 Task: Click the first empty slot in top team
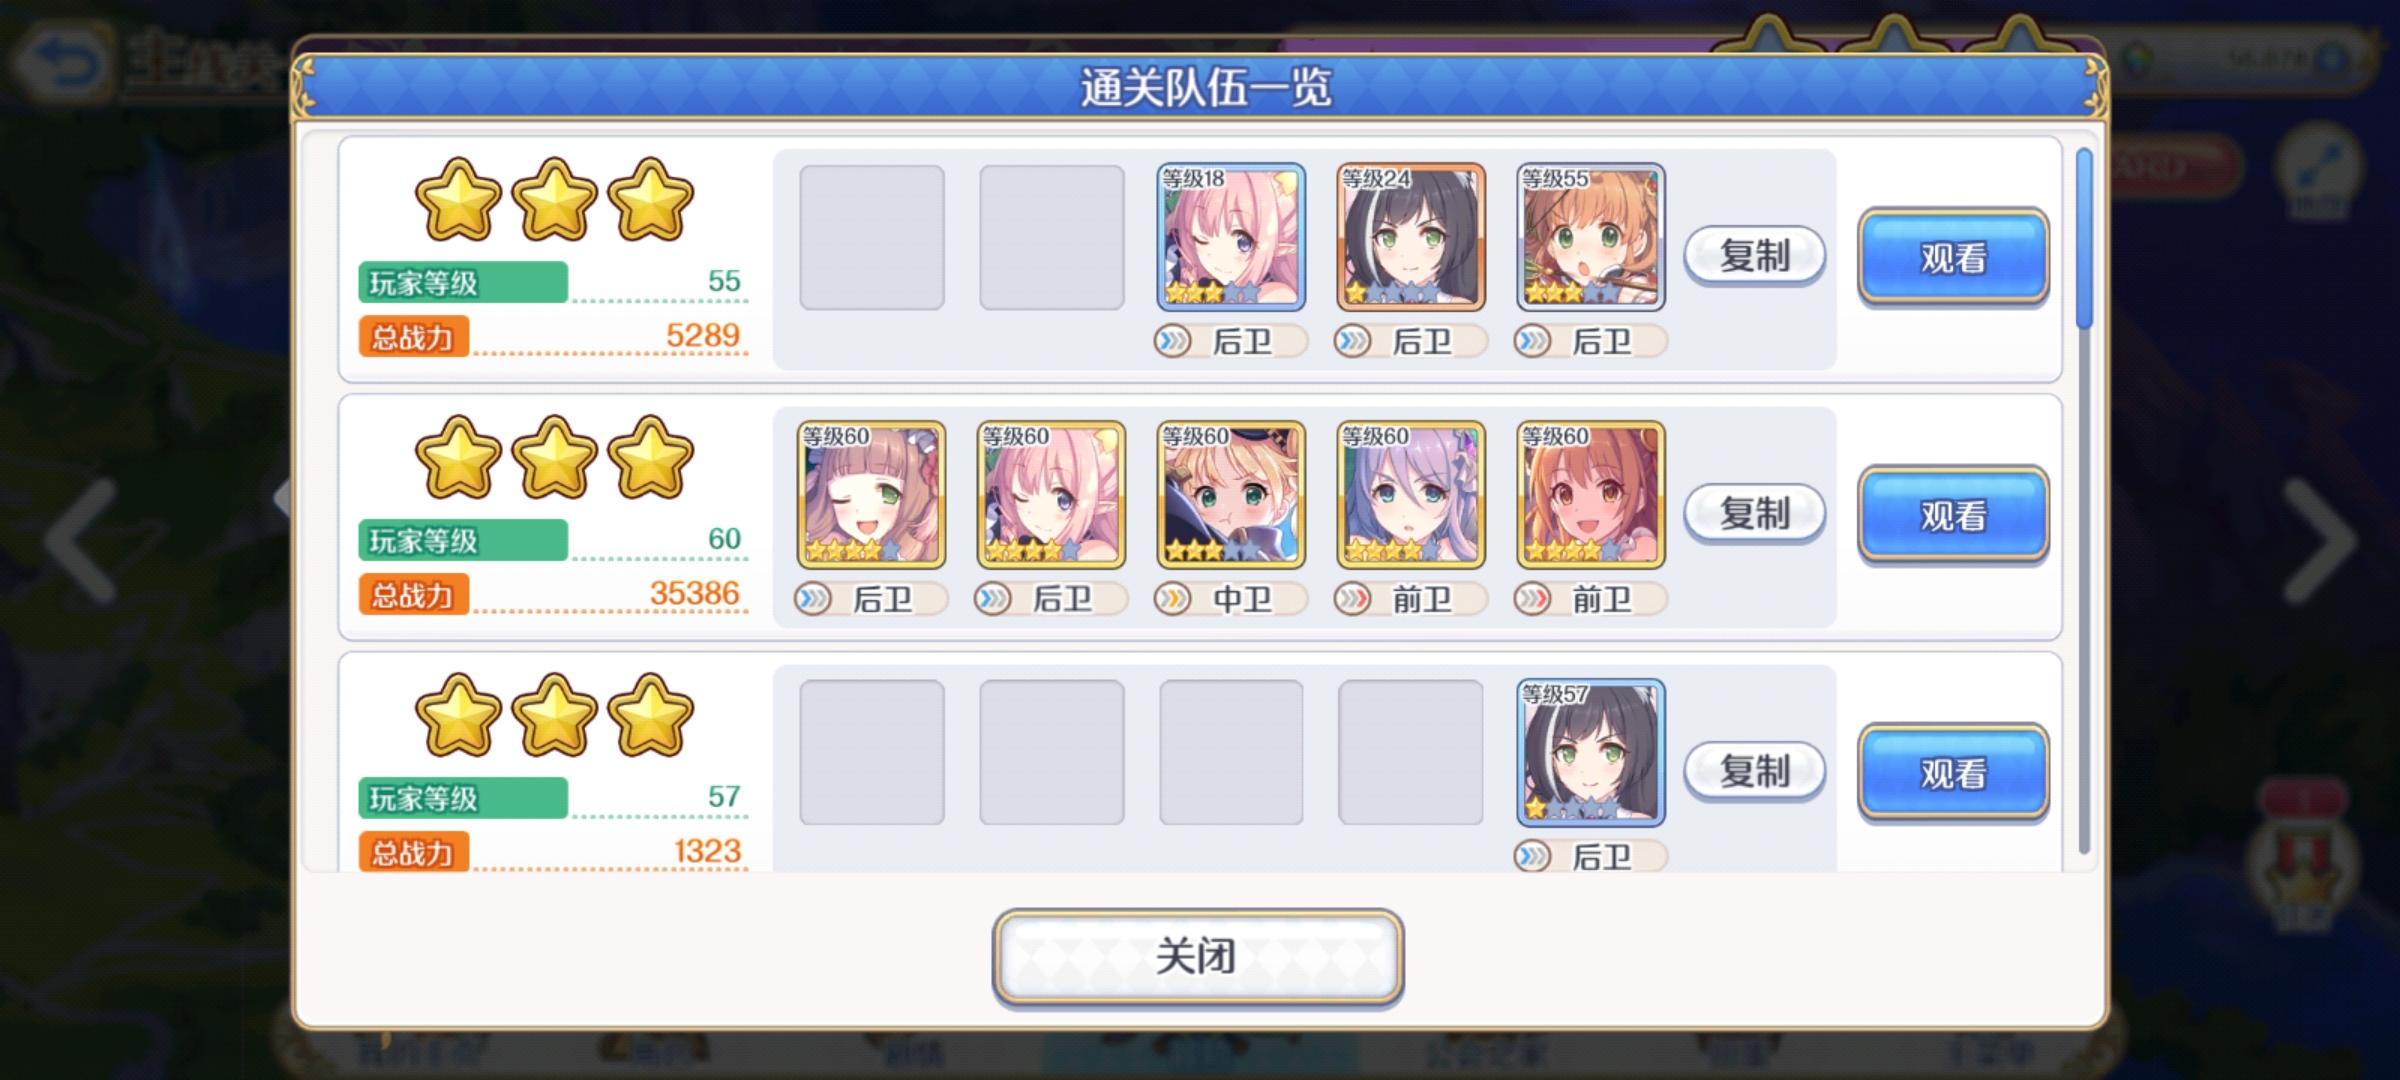point(872,237)
